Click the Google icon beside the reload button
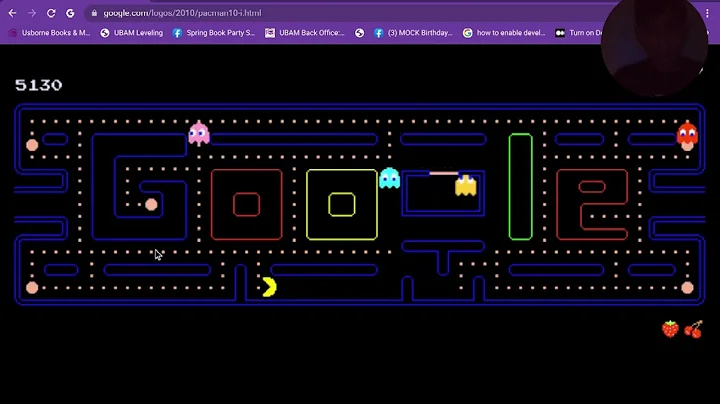The height and width of the screenshot is (404, 720). (70, 13)
